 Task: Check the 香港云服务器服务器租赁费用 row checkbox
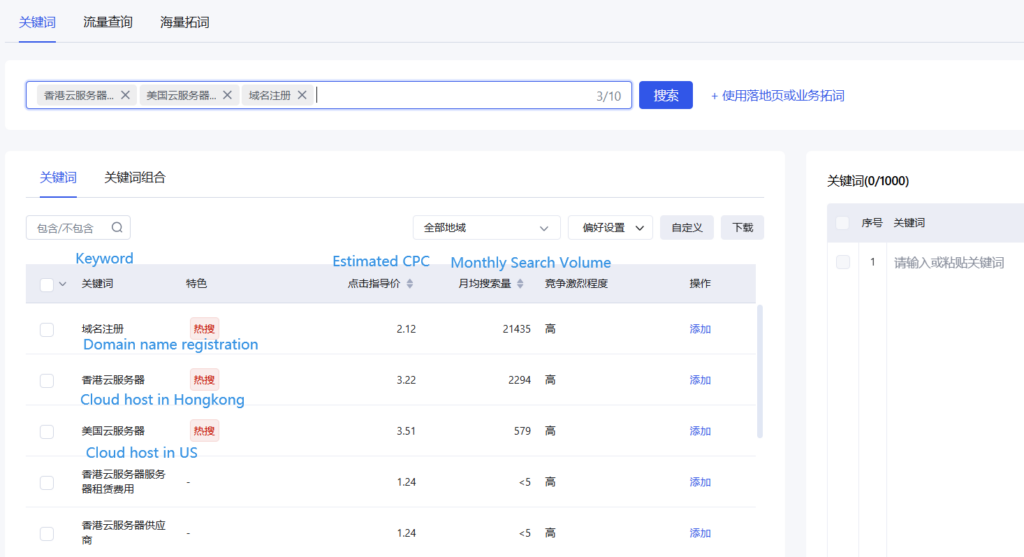tap(46, 483)
